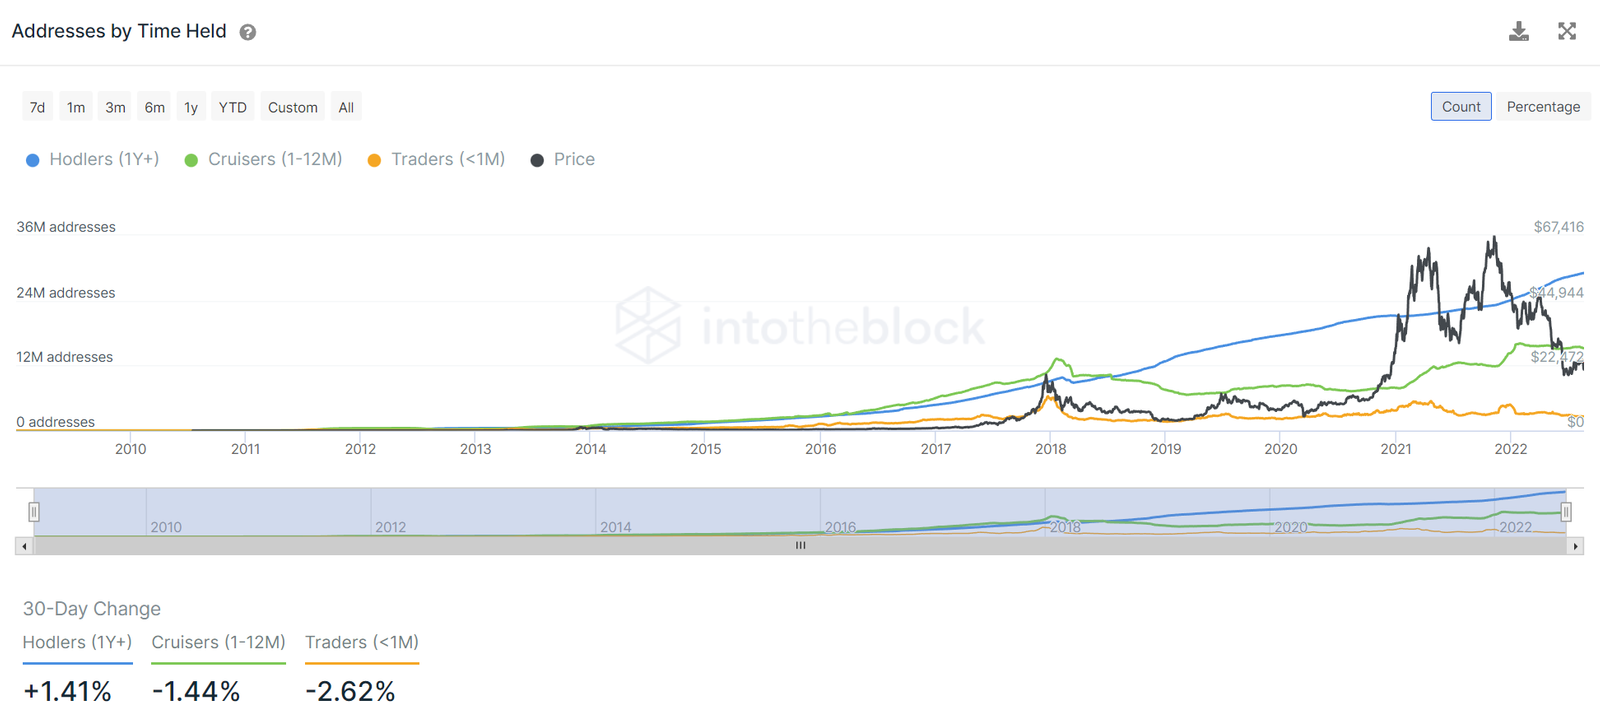Switch to Count view
Image resolution: width=1600 pixels, height=719 pixels.
pyautogui.click(x=1461, y=107)
